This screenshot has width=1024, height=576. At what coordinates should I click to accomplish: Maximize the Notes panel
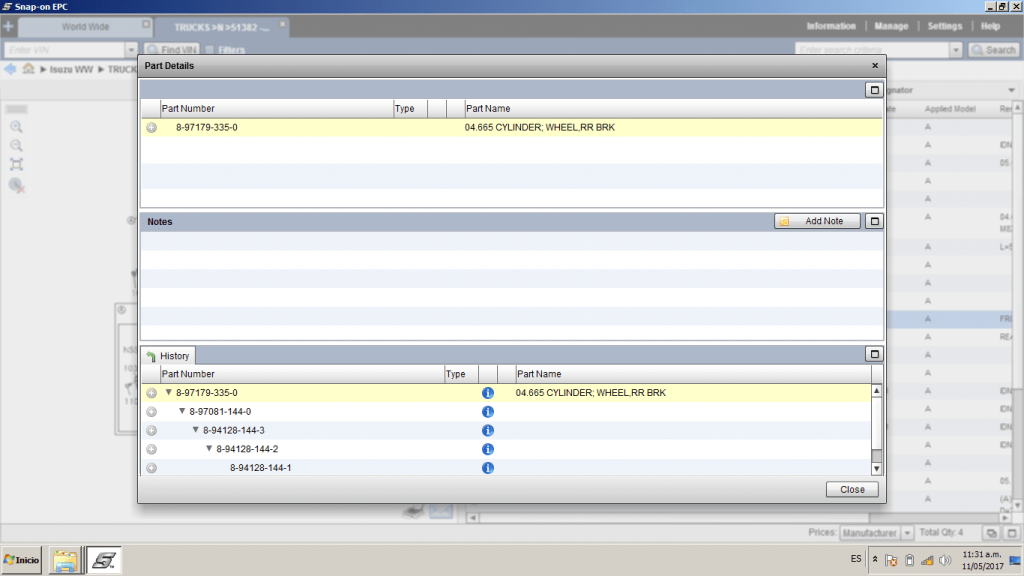coord(874,221)
